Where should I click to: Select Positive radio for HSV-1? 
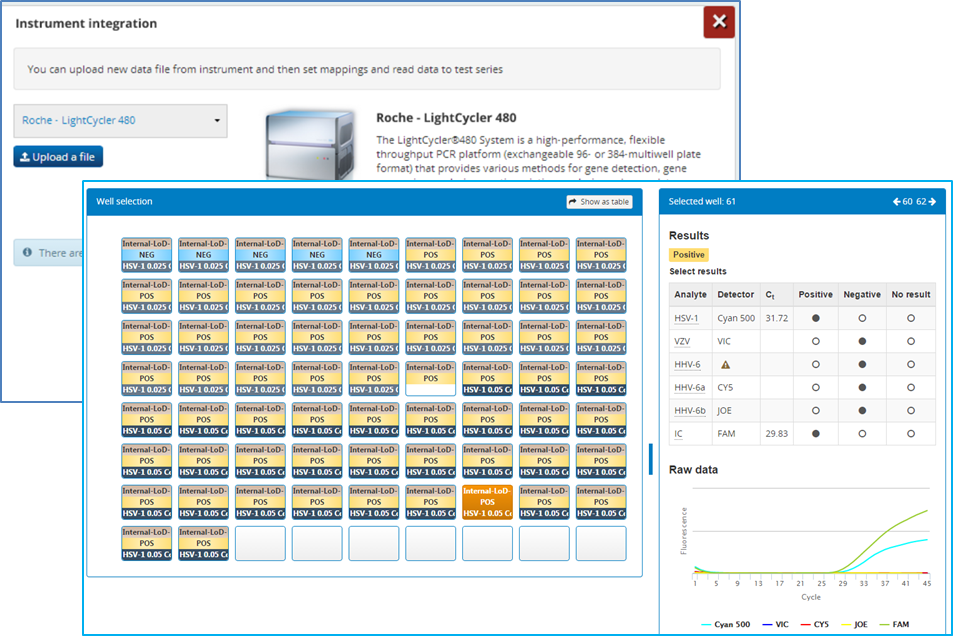[x=816, y=318]
